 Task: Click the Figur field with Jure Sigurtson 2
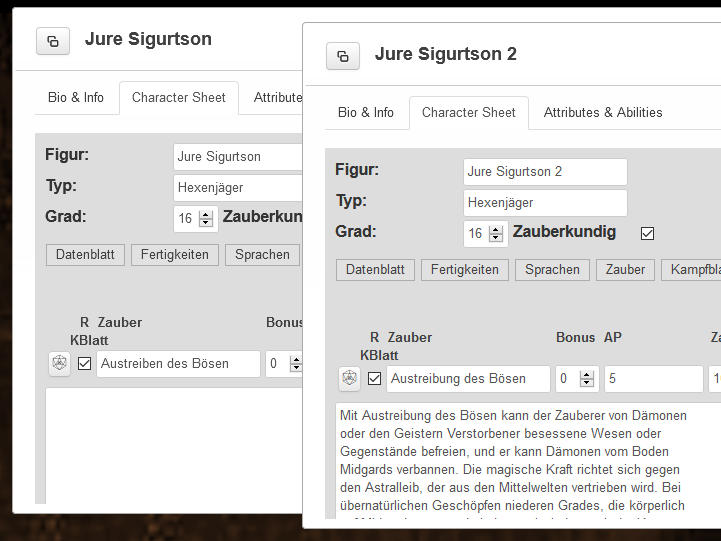[545, 172]
